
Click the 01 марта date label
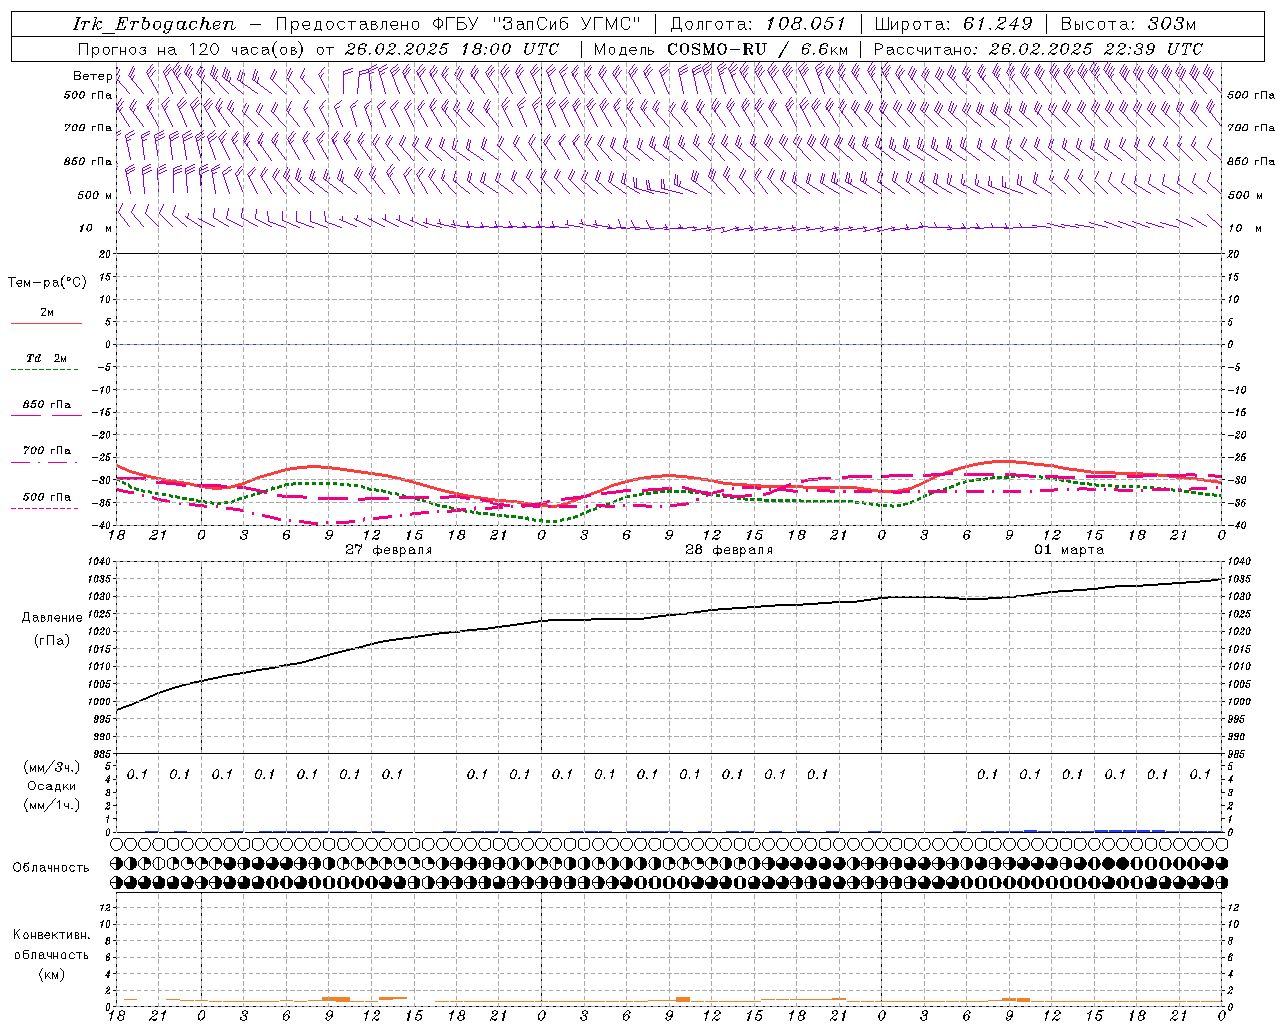coord(1069,550)
